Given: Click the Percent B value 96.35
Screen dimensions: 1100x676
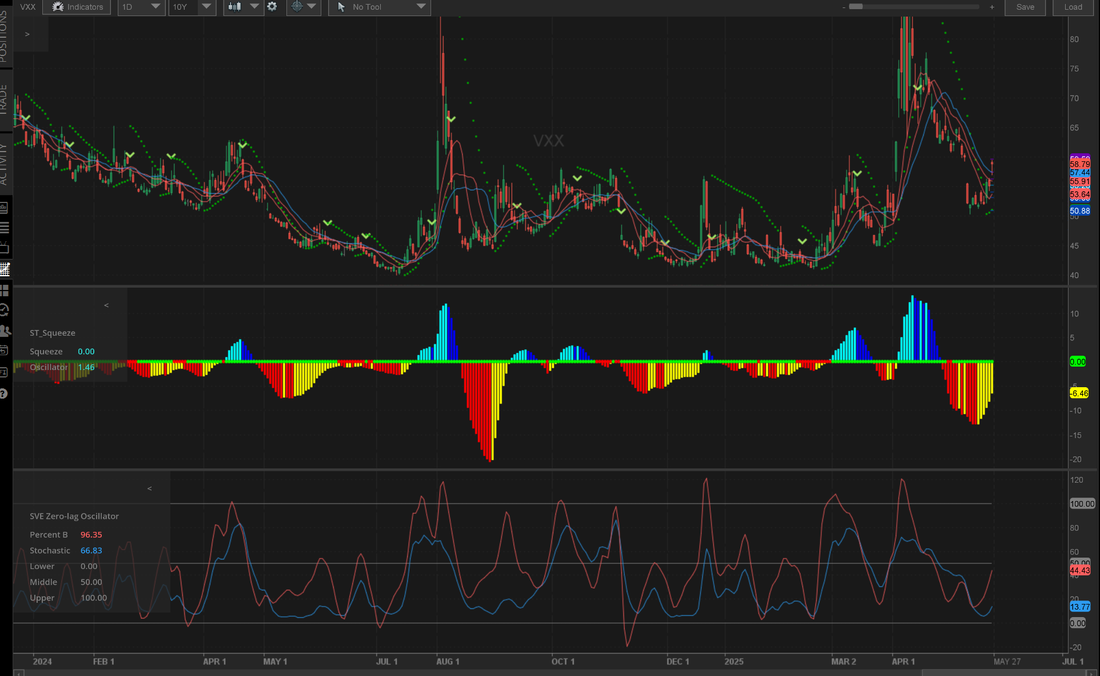Looking at the screenshot, I should tap(91, 534).
